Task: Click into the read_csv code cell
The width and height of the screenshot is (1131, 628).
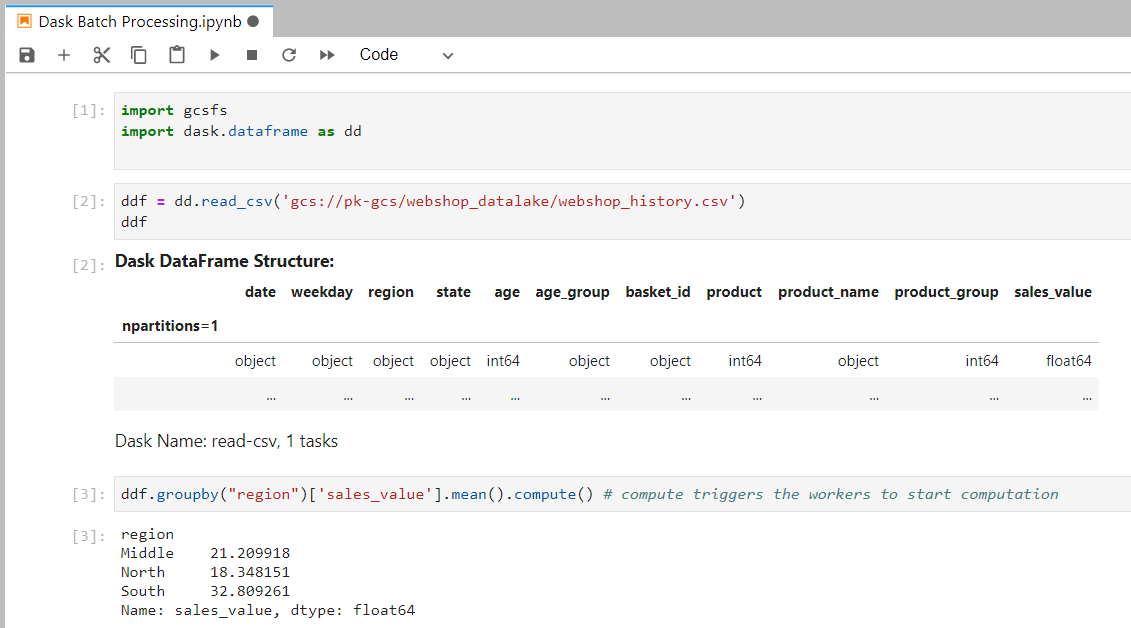Action: [x=622, y=211]
